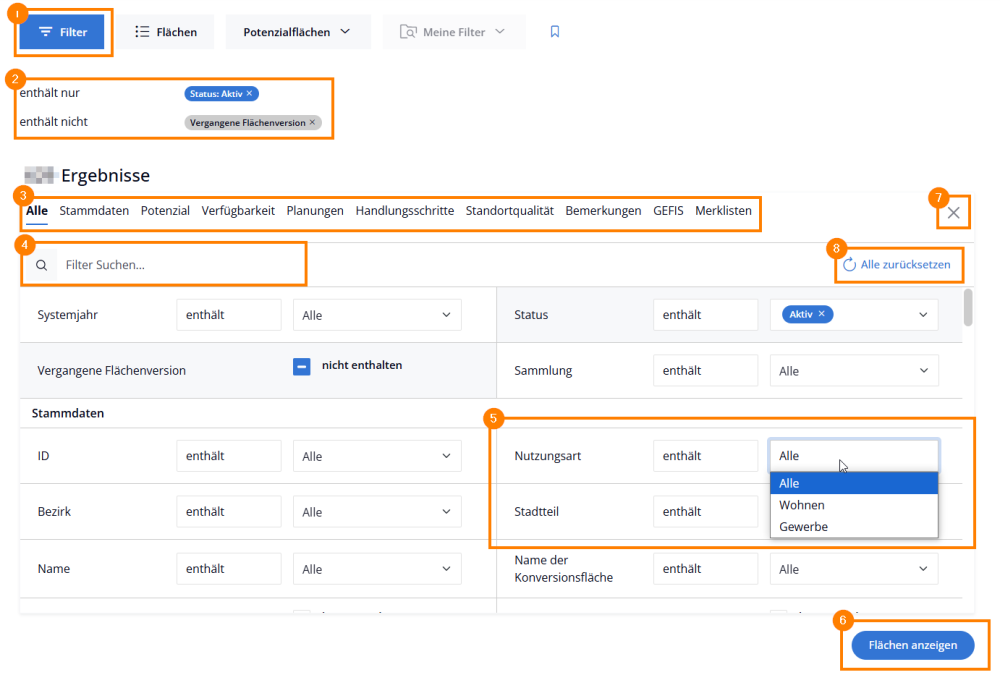This screenshot has height=675, width=1000.
Task: Close the filter panel with the X icon
Action: coord(954,212)
